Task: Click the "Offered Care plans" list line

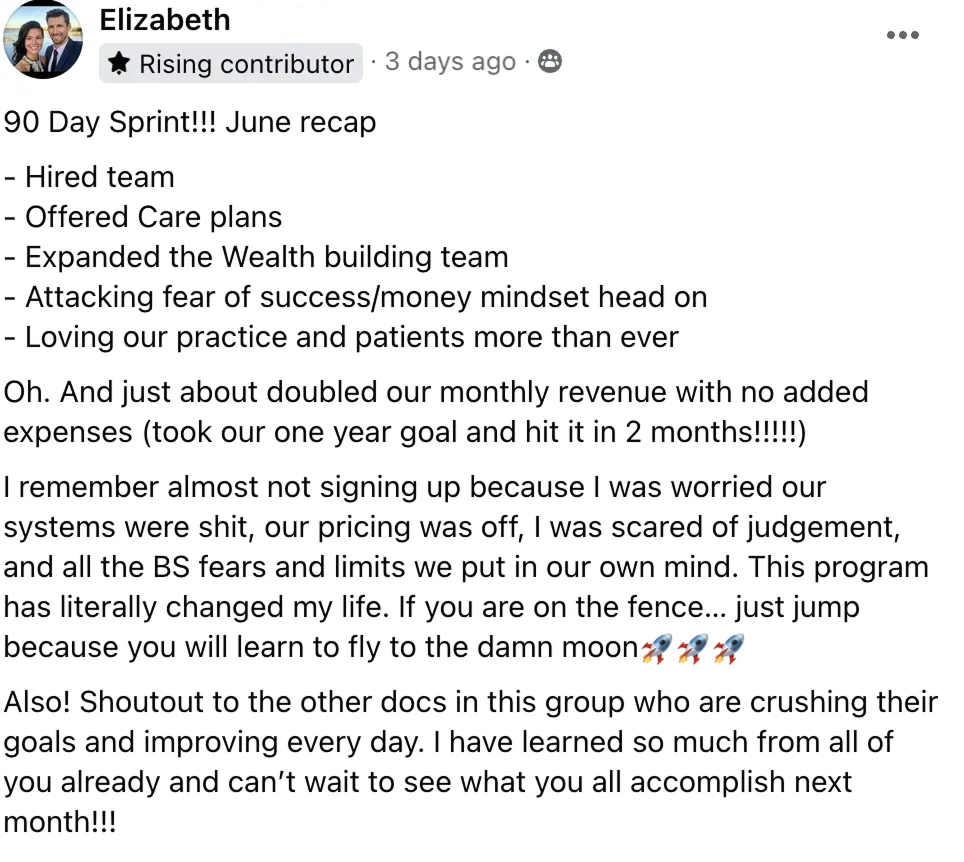Action: pos(143,217)
